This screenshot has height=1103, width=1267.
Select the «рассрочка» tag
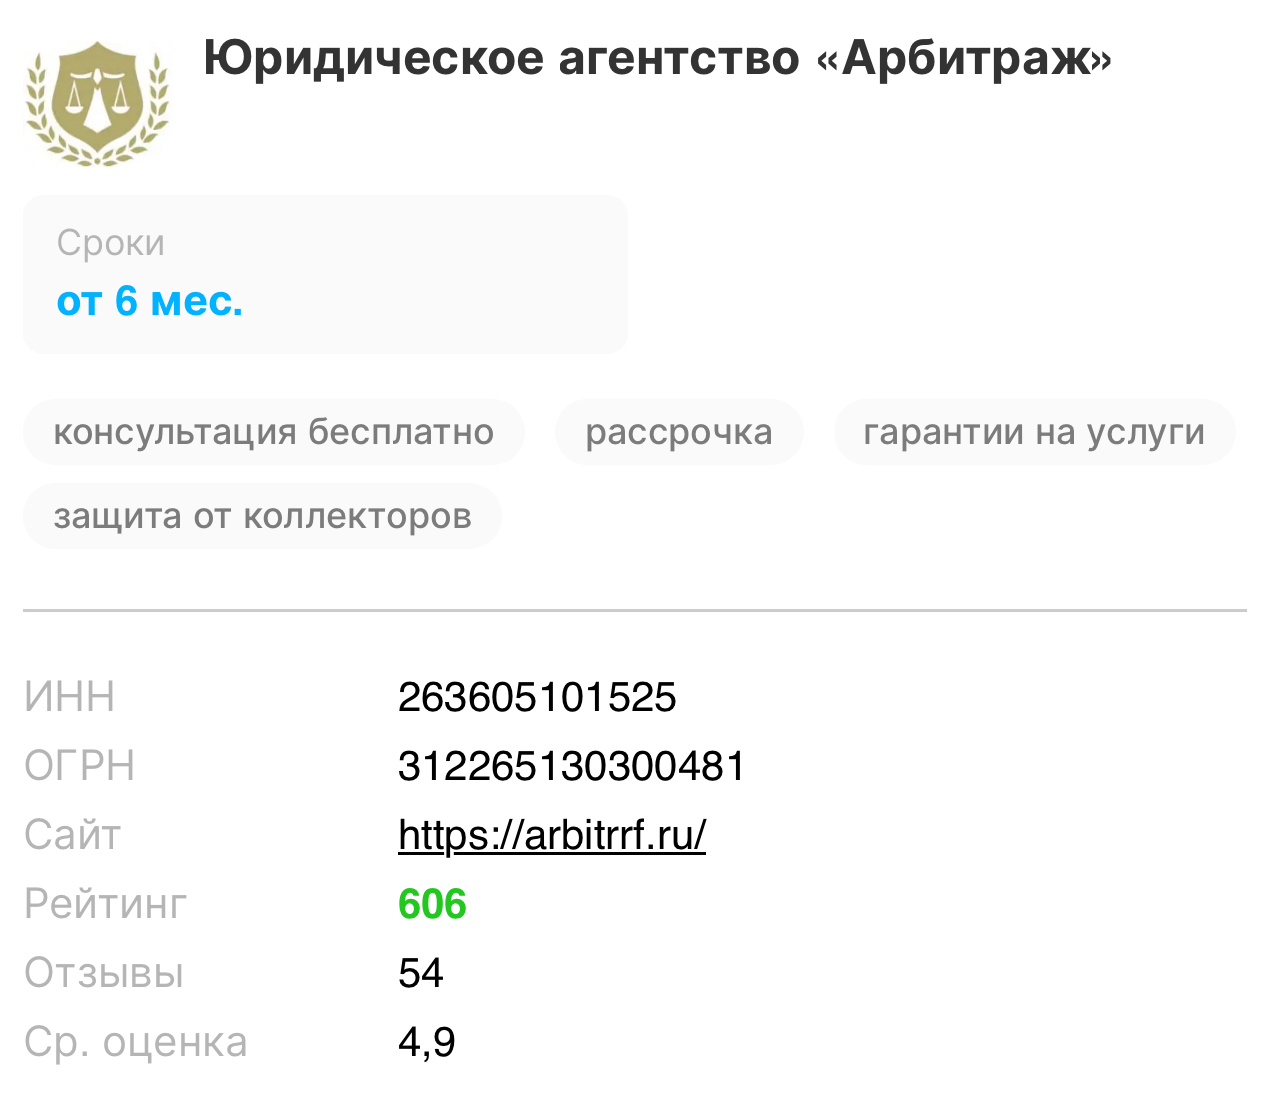pyautogui.click(x=679, y=432)
